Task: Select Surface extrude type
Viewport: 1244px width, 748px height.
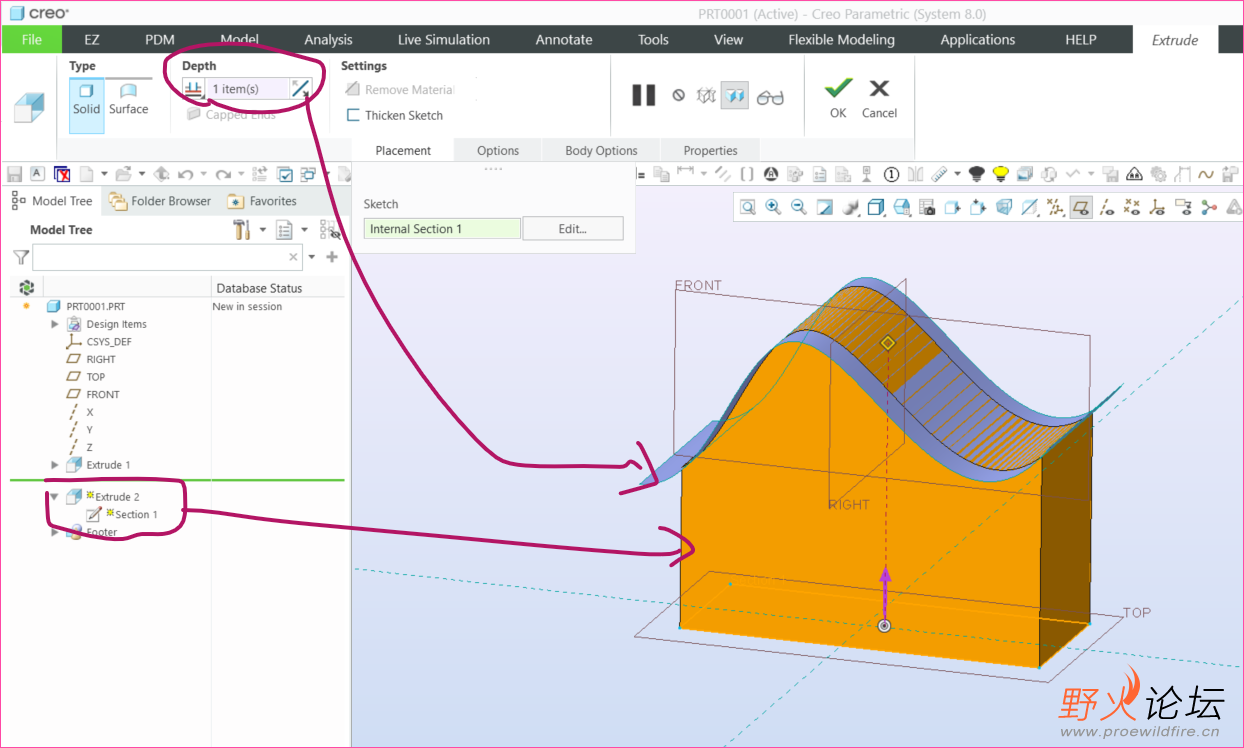Action: tap(128, 98)
